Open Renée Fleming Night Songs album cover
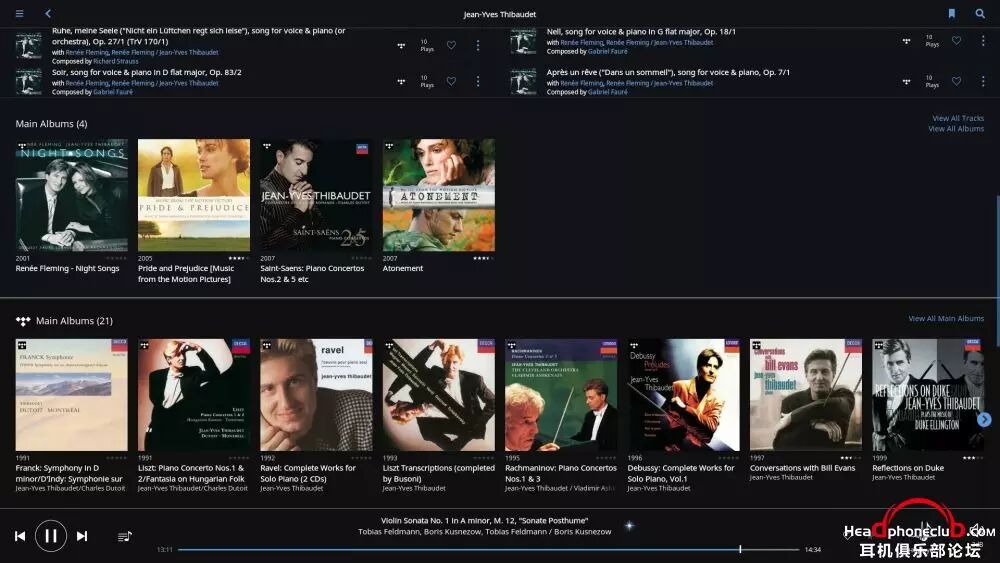Viewport: 1000px width, 563px height. click(x=71, y=195)
